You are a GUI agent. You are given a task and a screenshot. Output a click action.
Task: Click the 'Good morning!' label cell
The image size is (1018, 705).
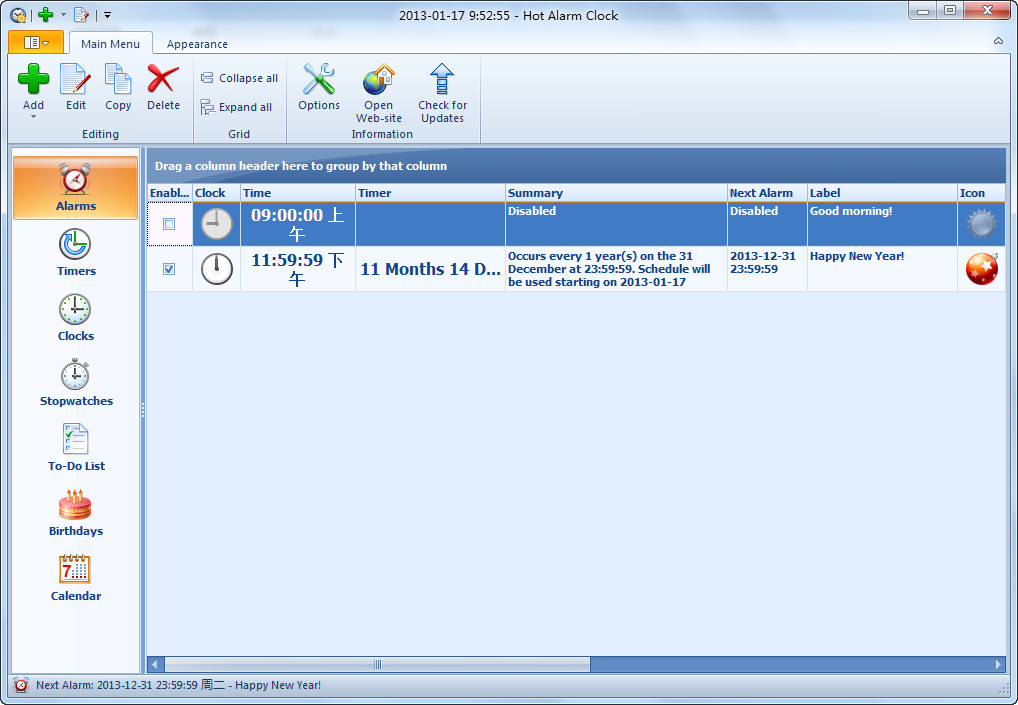882,224
